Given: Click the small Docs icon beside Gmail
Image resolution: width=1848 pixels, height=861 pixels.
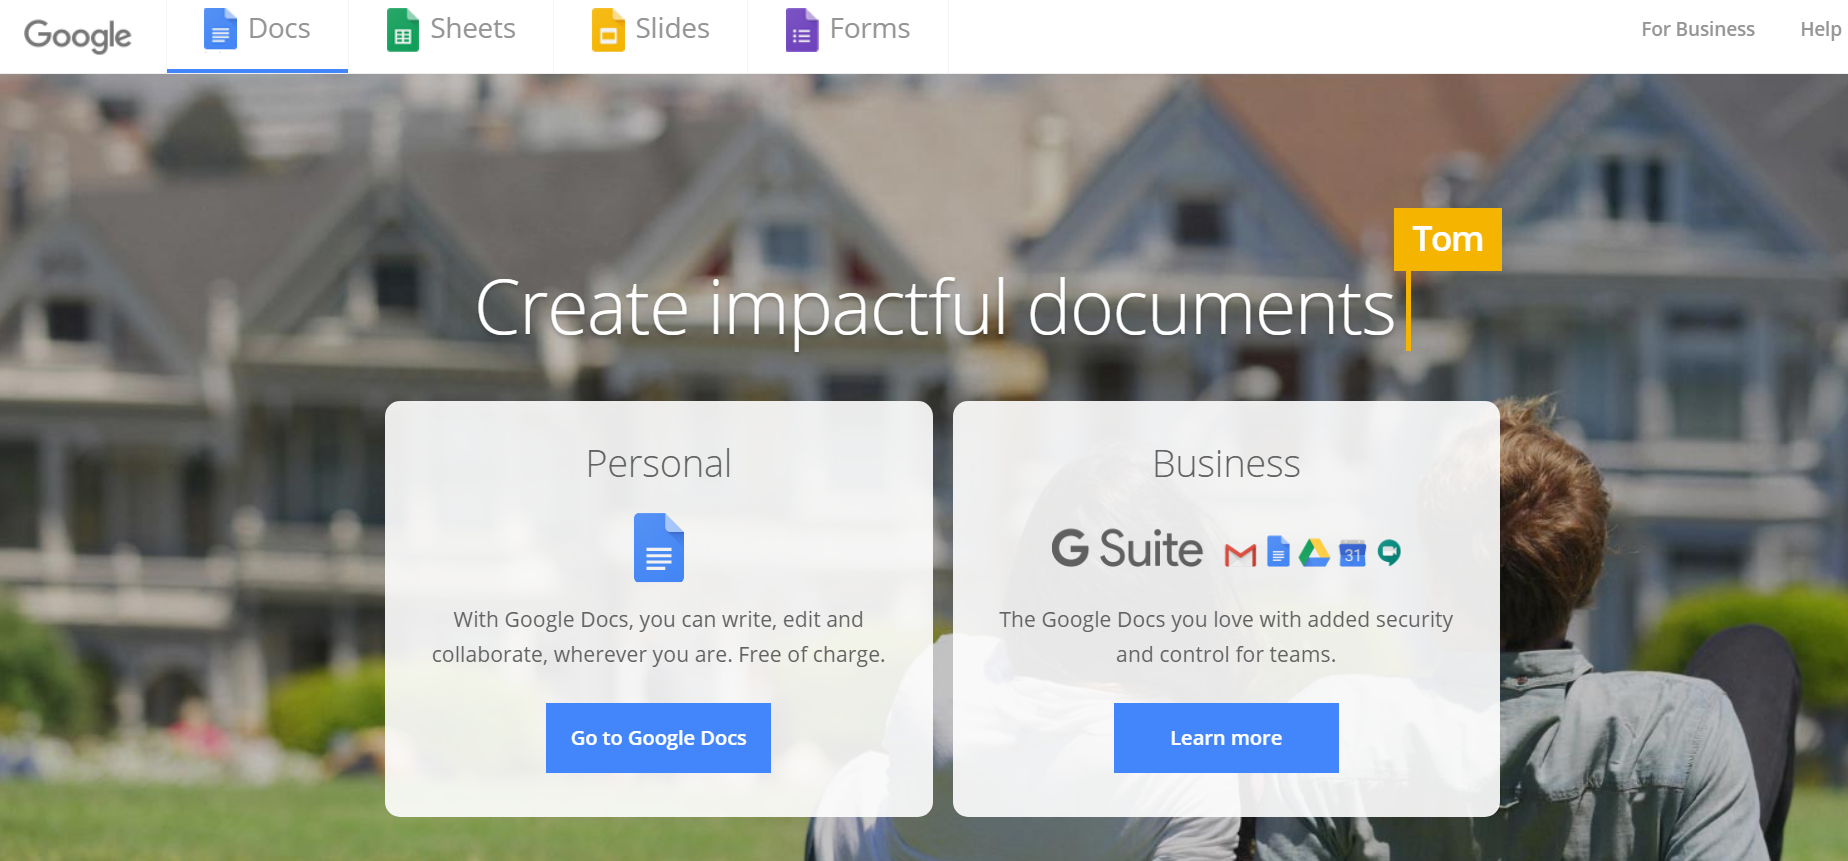Looking at the screenshot, I should coord(1278,551).
